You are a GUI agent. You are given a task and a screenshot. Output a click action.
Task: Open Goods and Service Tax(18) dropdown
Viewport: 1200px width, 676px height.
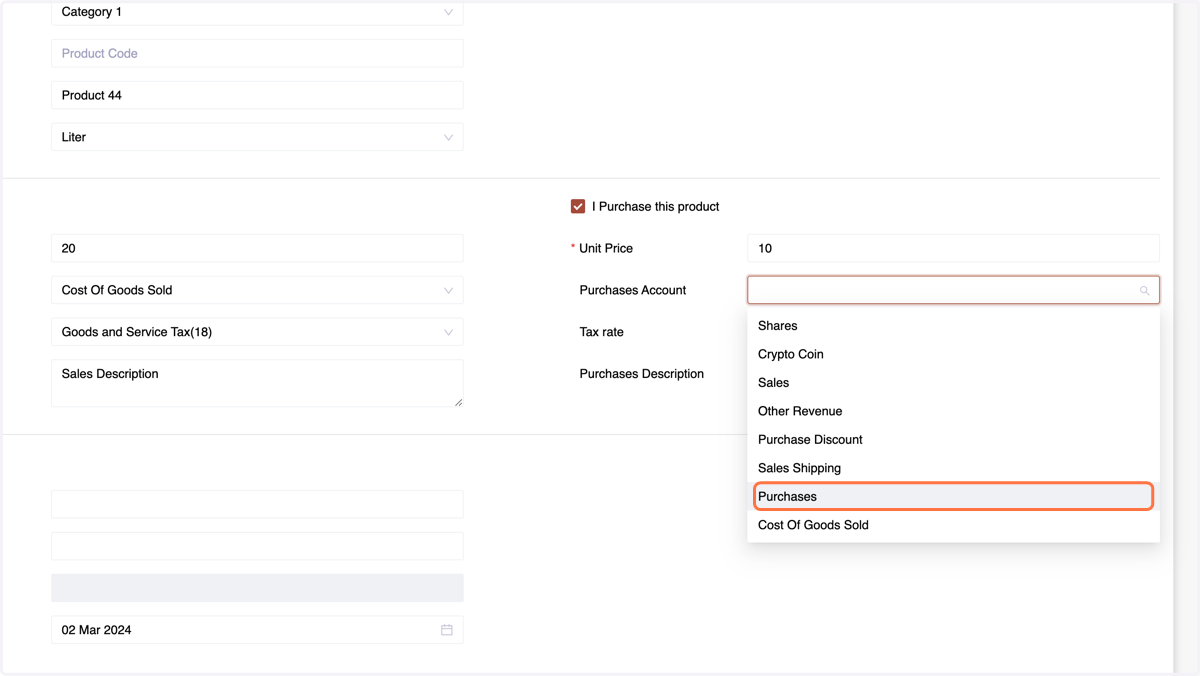[257, 332]
